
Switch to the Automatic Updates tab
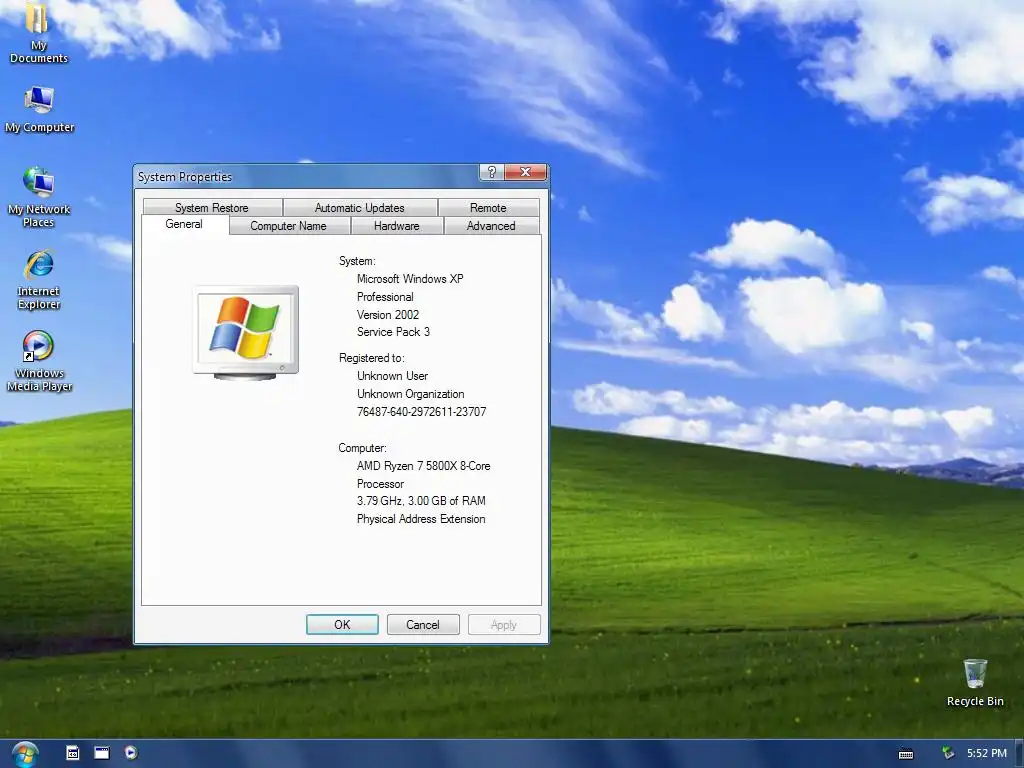click(360, 208)
